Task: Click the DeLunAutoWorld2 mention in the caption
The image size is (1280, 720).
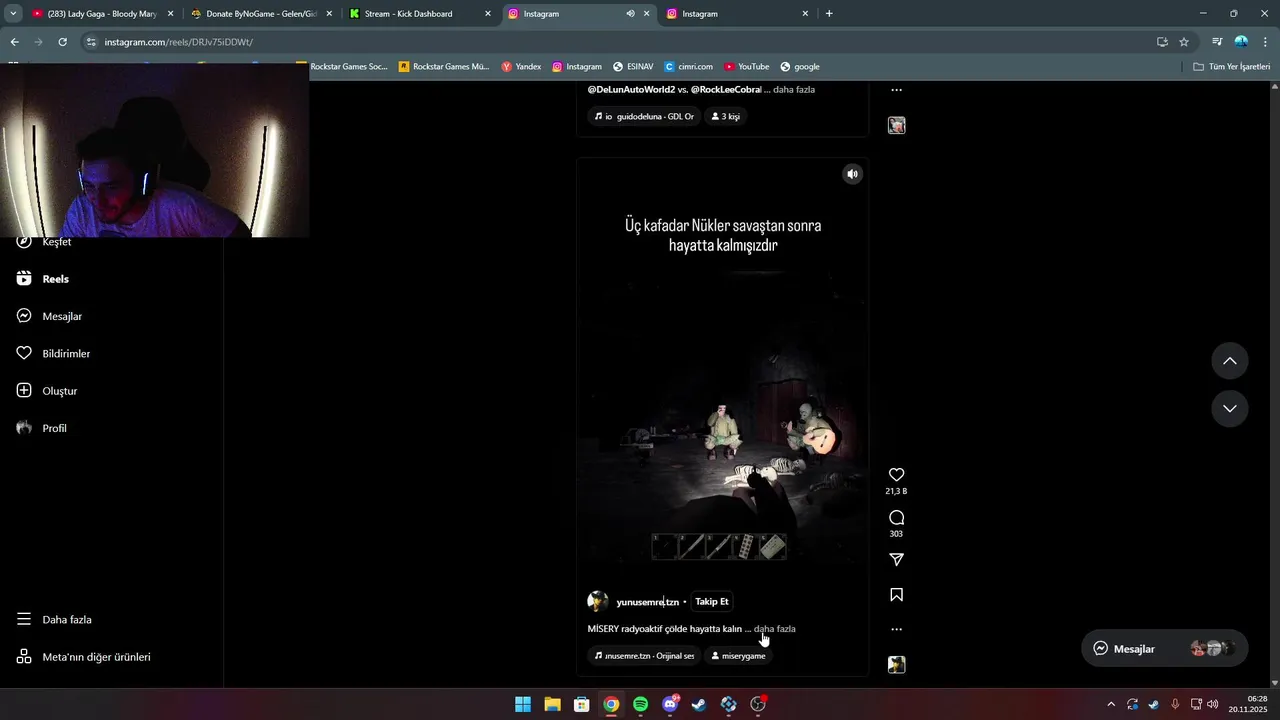Action: pyautogui.click(x=631, y=90)
